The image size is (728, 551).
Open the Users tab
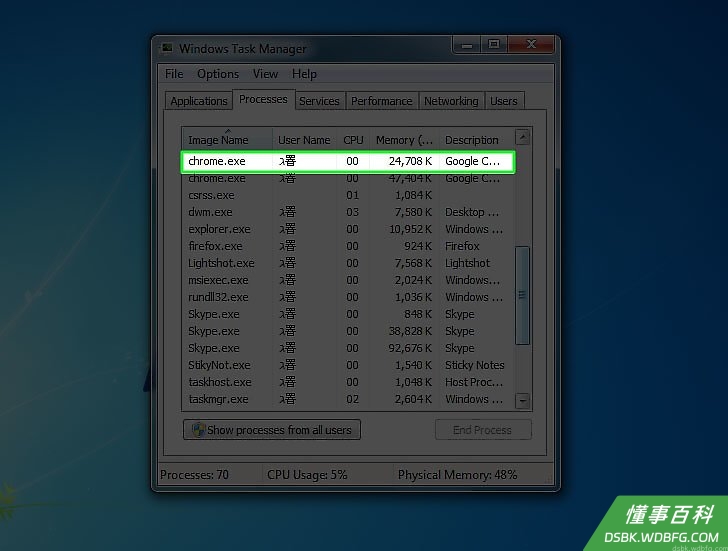pos(504,101)
